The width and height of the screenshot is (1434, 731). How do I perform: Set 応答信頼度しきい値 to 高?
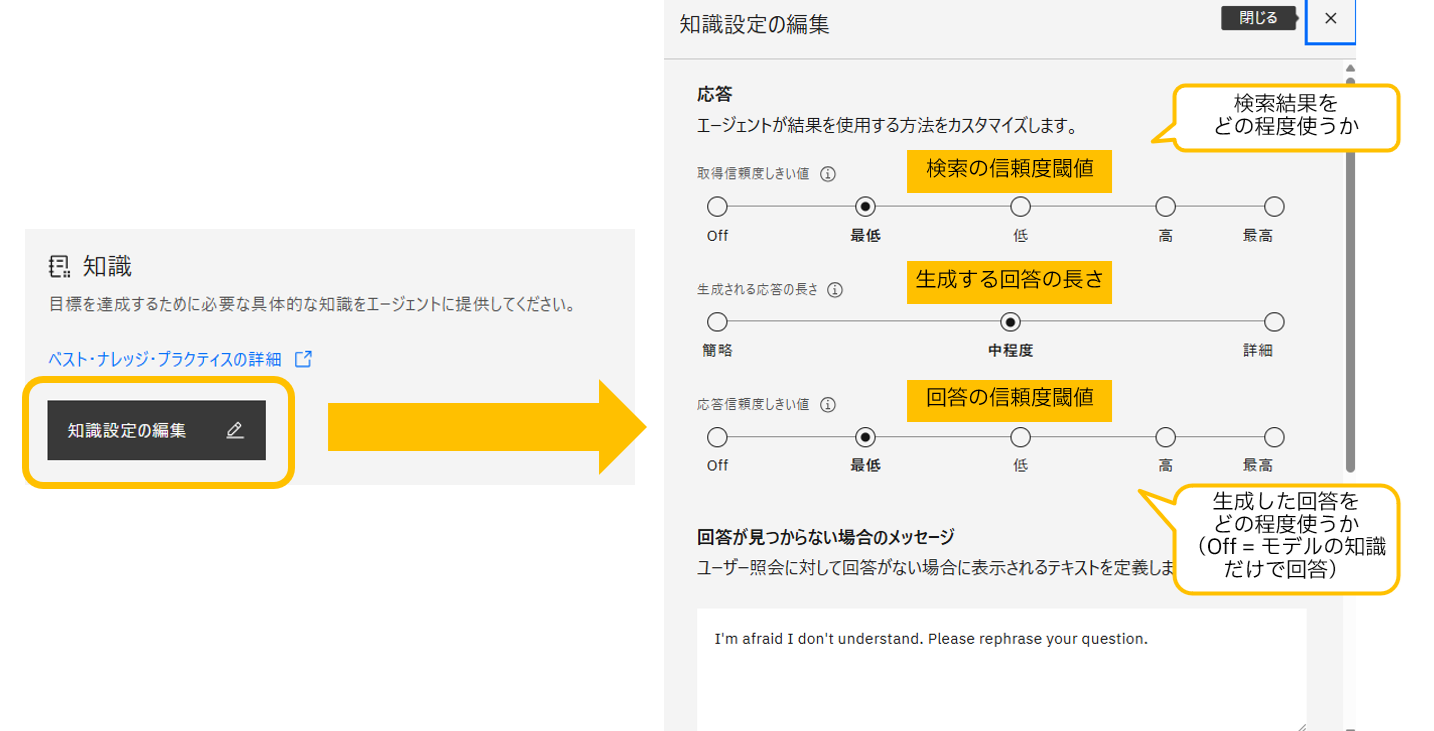tap(1165, 437)
